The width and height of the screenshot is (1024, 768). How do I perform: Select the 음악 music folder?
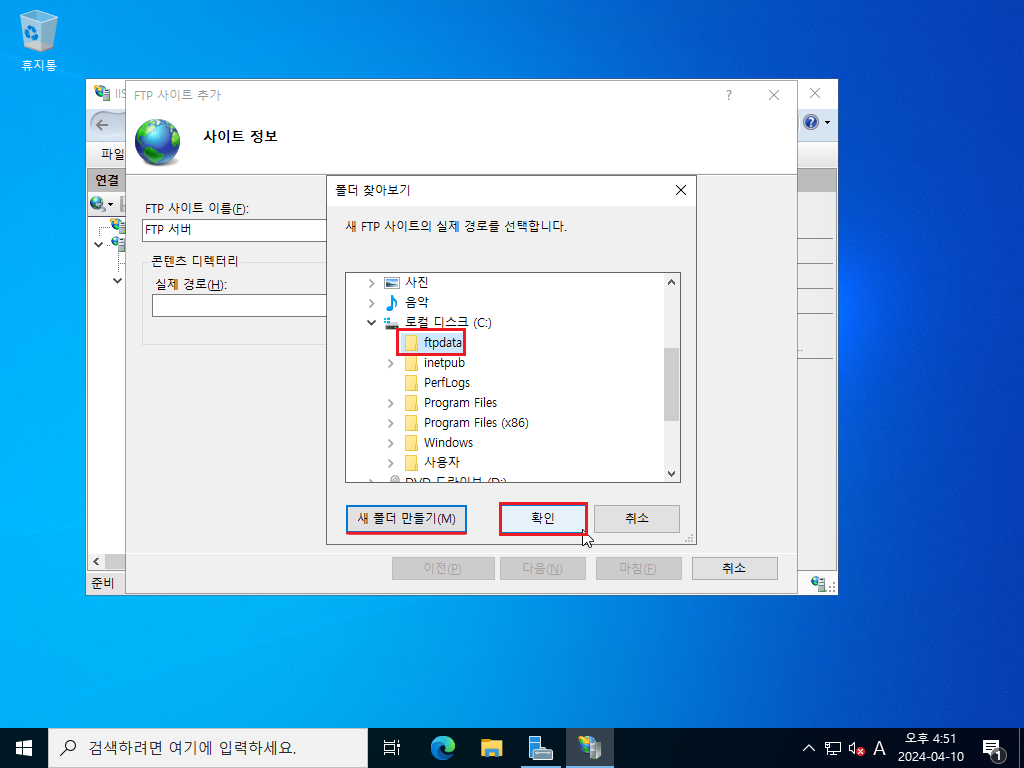click(x=407, y=302)
